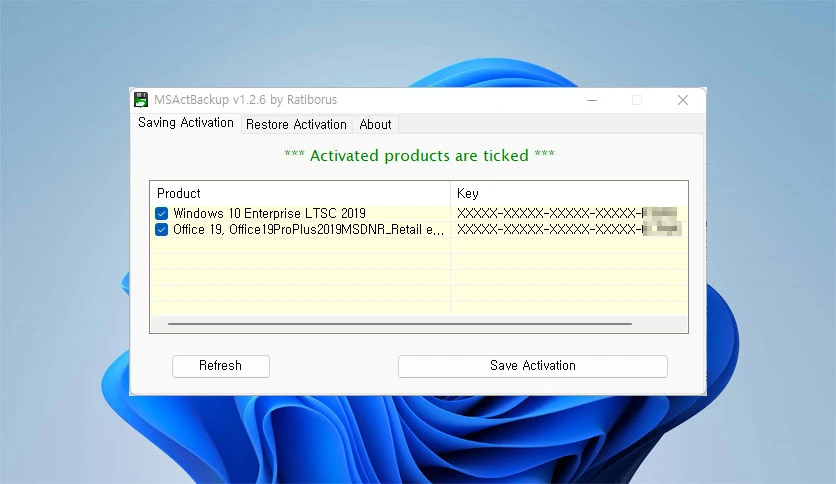
Task: Open the Restore Activation tab
Action: click(296, 125)
